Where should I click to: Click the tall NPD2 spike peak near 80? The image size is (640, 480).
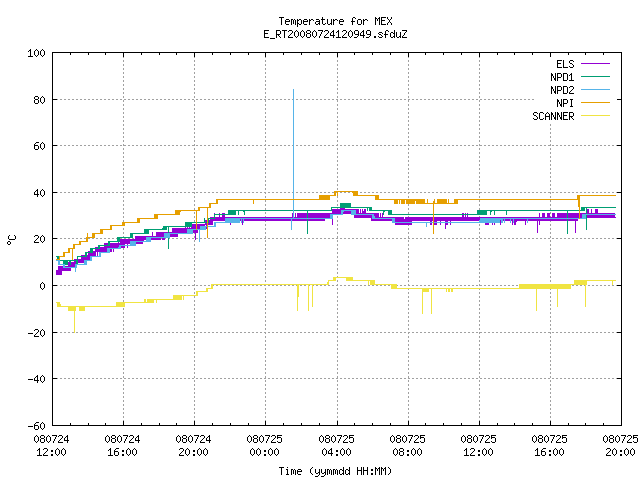[x=293, y=90]
